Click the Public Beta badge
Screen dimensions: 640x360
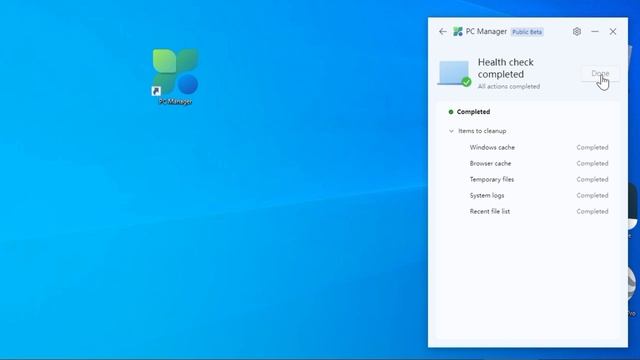pyautogui.click(x=527, y=32)
